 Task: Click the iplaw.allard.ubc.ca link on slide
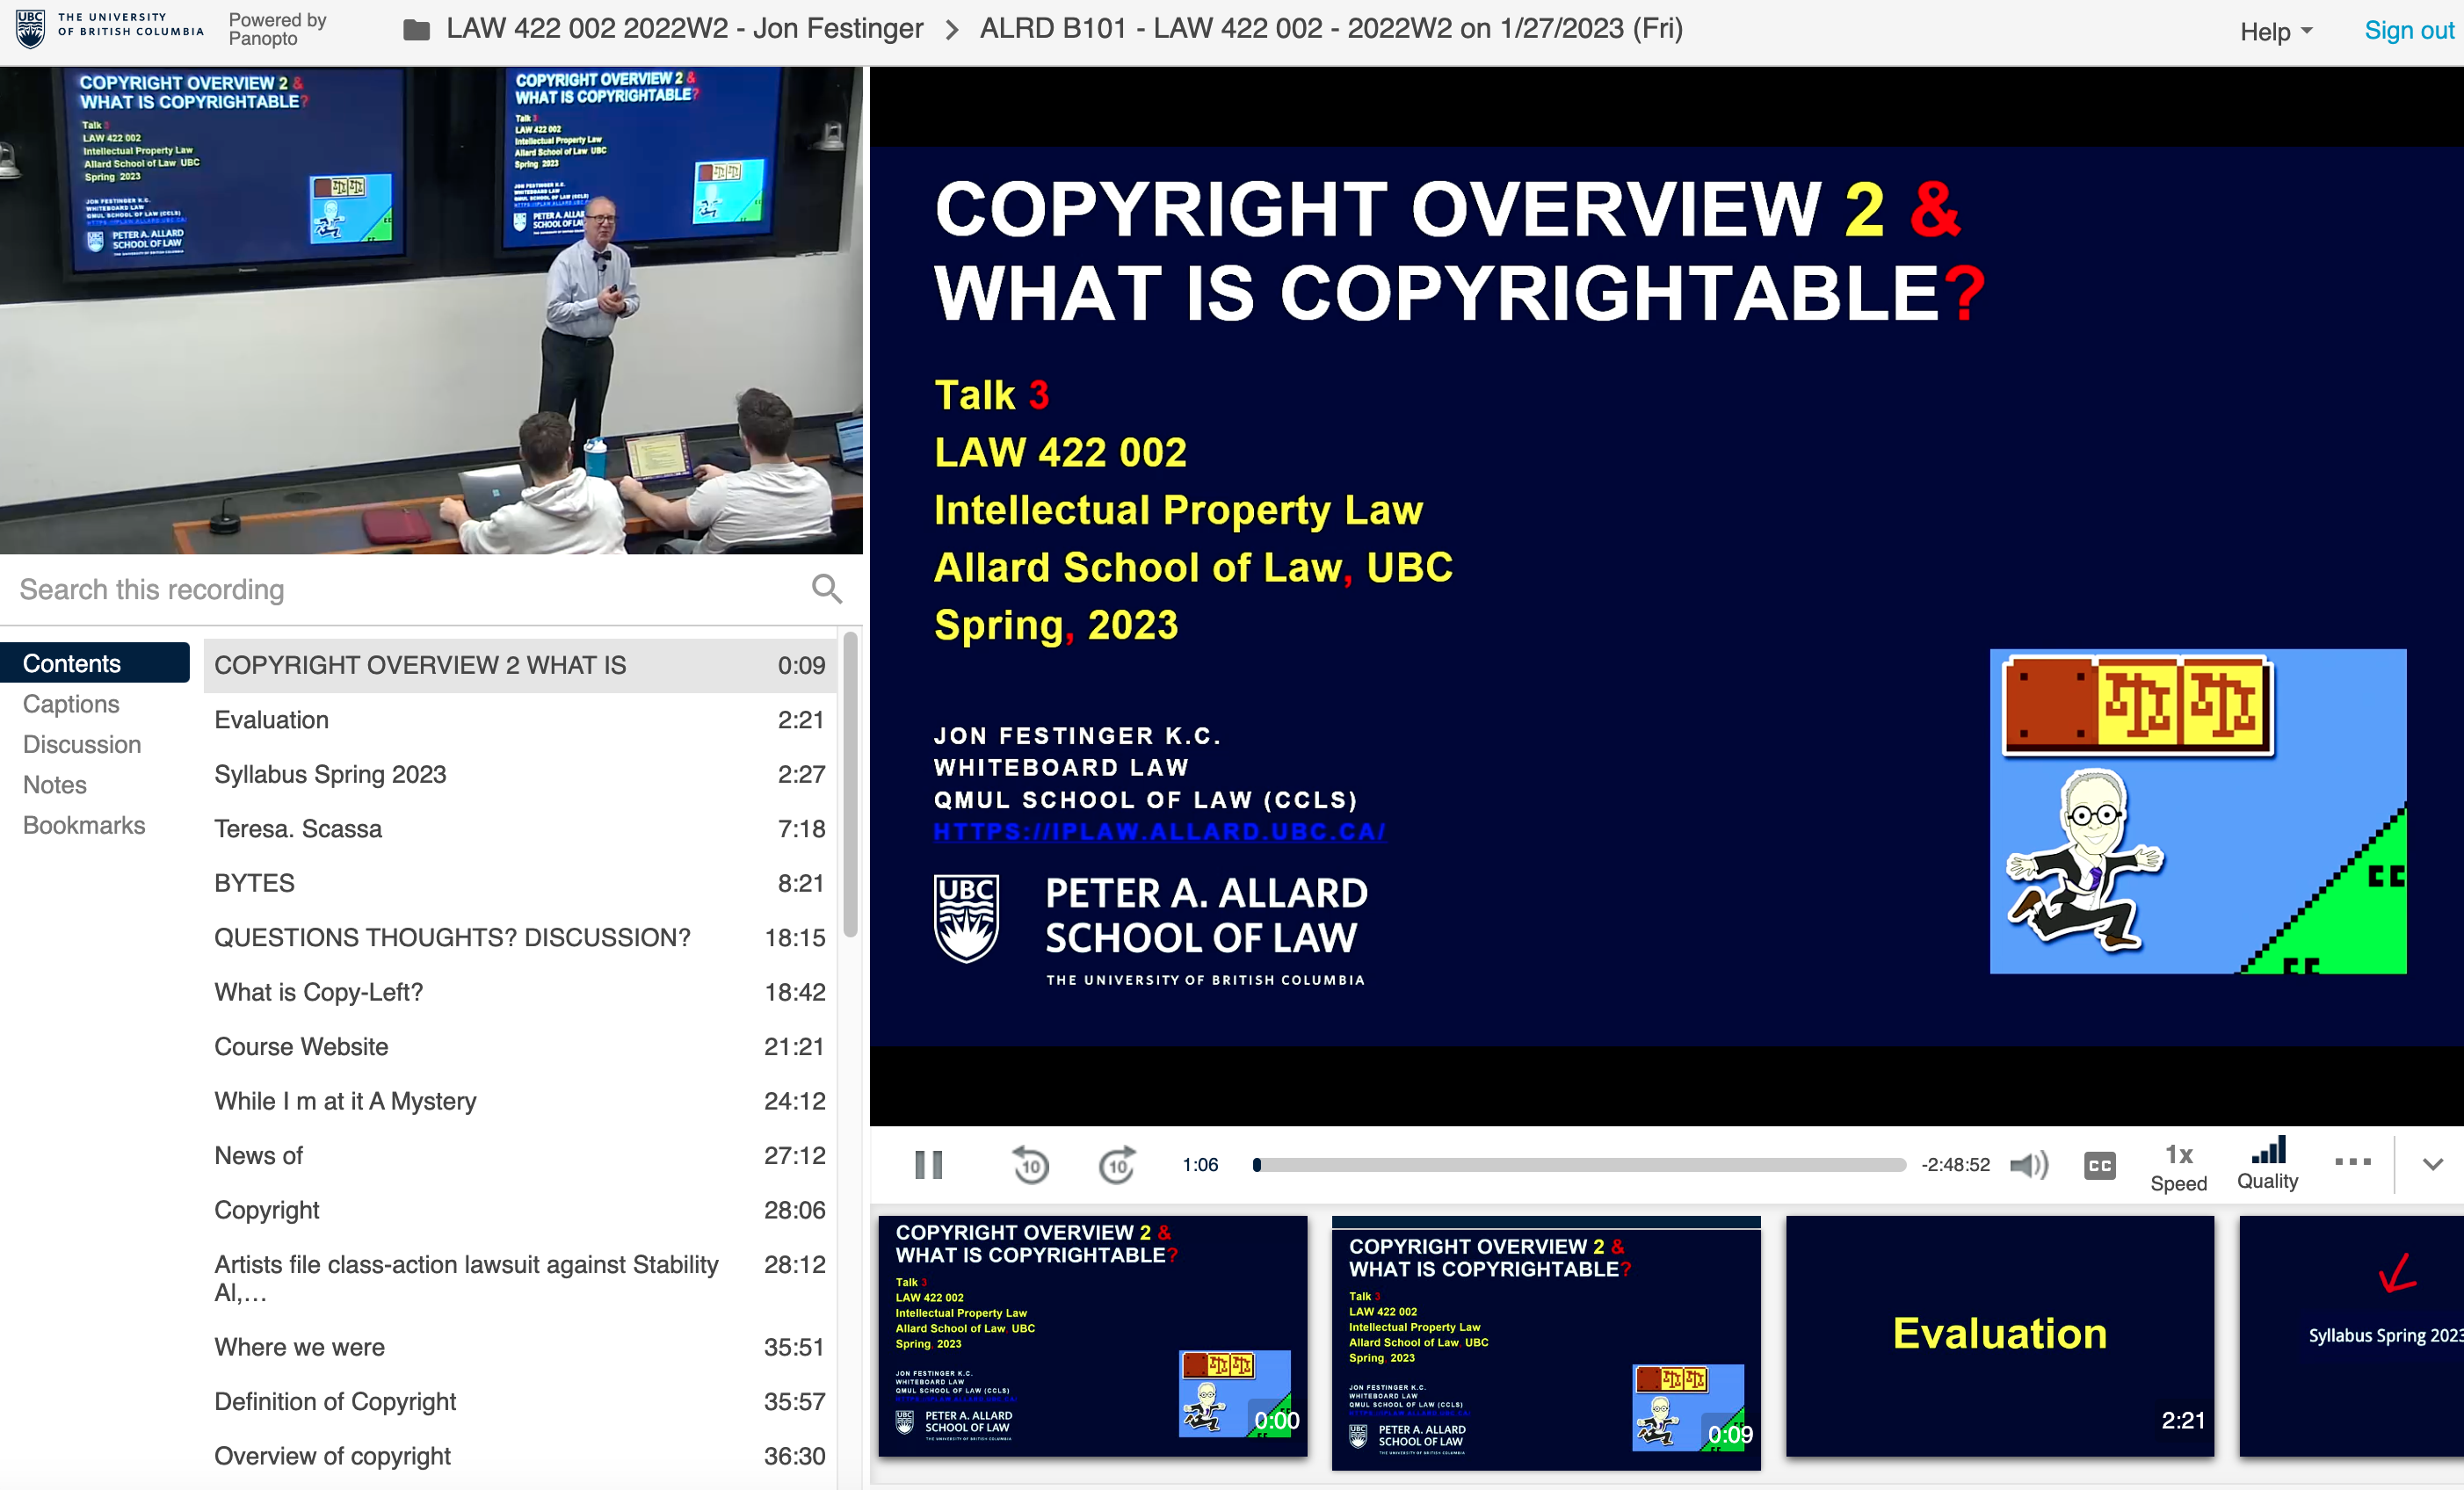pyautogui.click(x=1159, y=831)
